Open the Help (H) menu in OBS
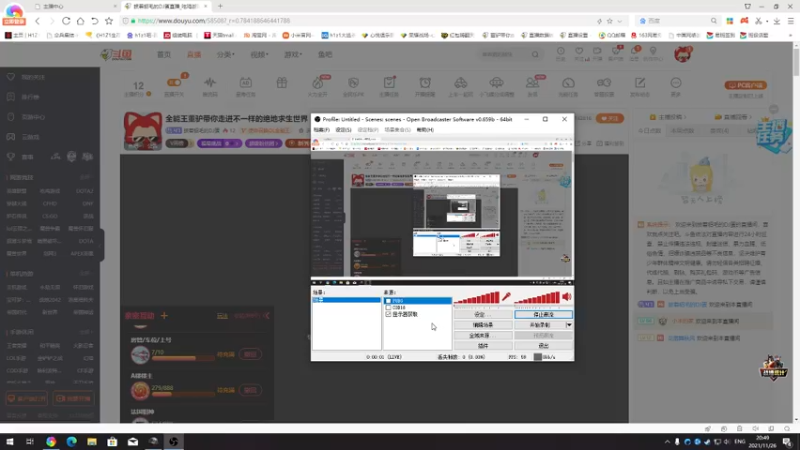Viewport: 800px width, 450px height. coord(425,130)
